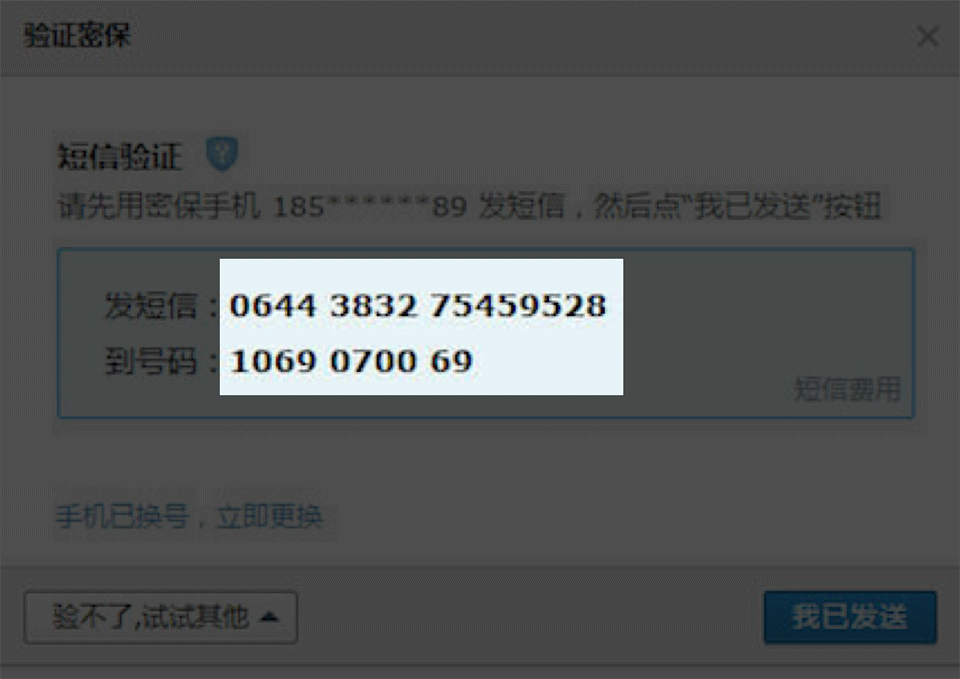
Task: Close the 验证密保 dialog with X
Action: click(x=928, y=36)
